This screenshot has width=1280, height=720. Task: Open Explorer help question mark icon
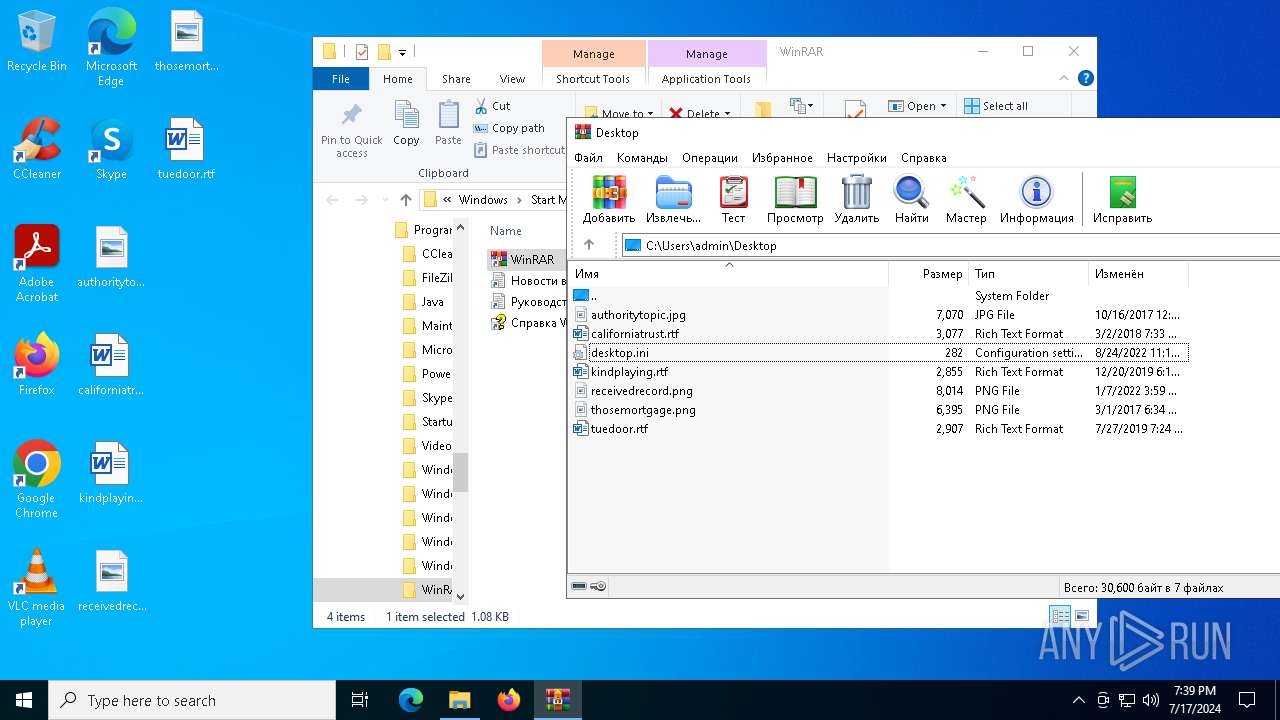(1085, 78)
